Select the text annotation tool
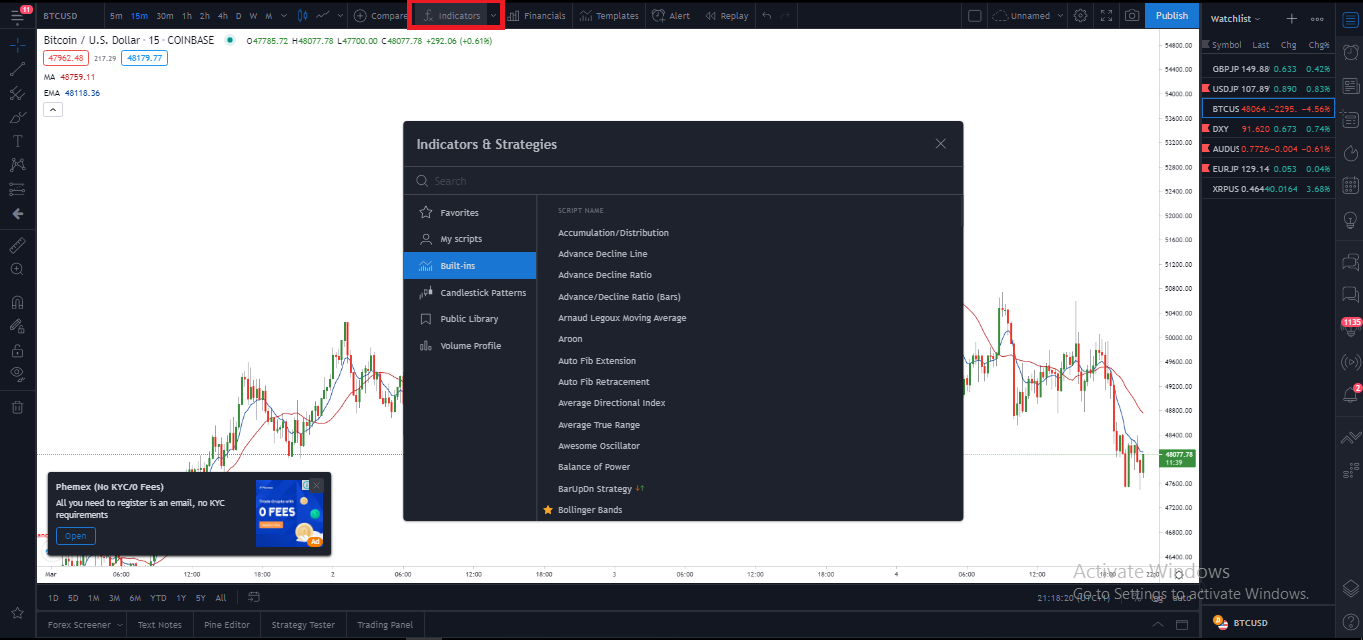Screen dimensions: 1363x640 (x=17, y=141)
